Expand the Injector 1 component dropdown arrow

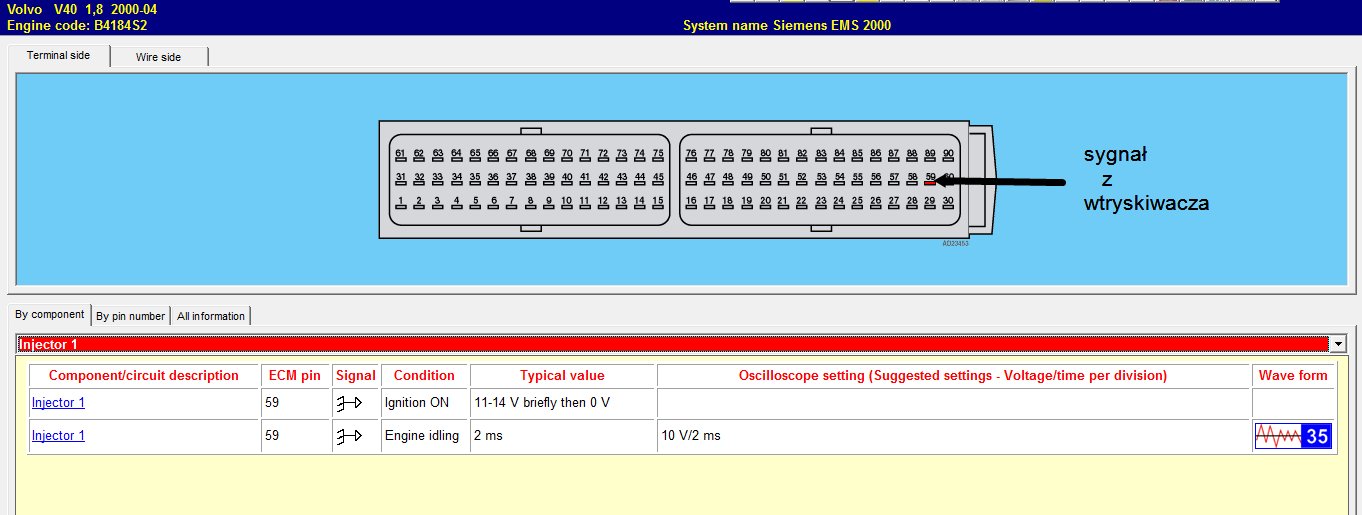point(1337,344)
